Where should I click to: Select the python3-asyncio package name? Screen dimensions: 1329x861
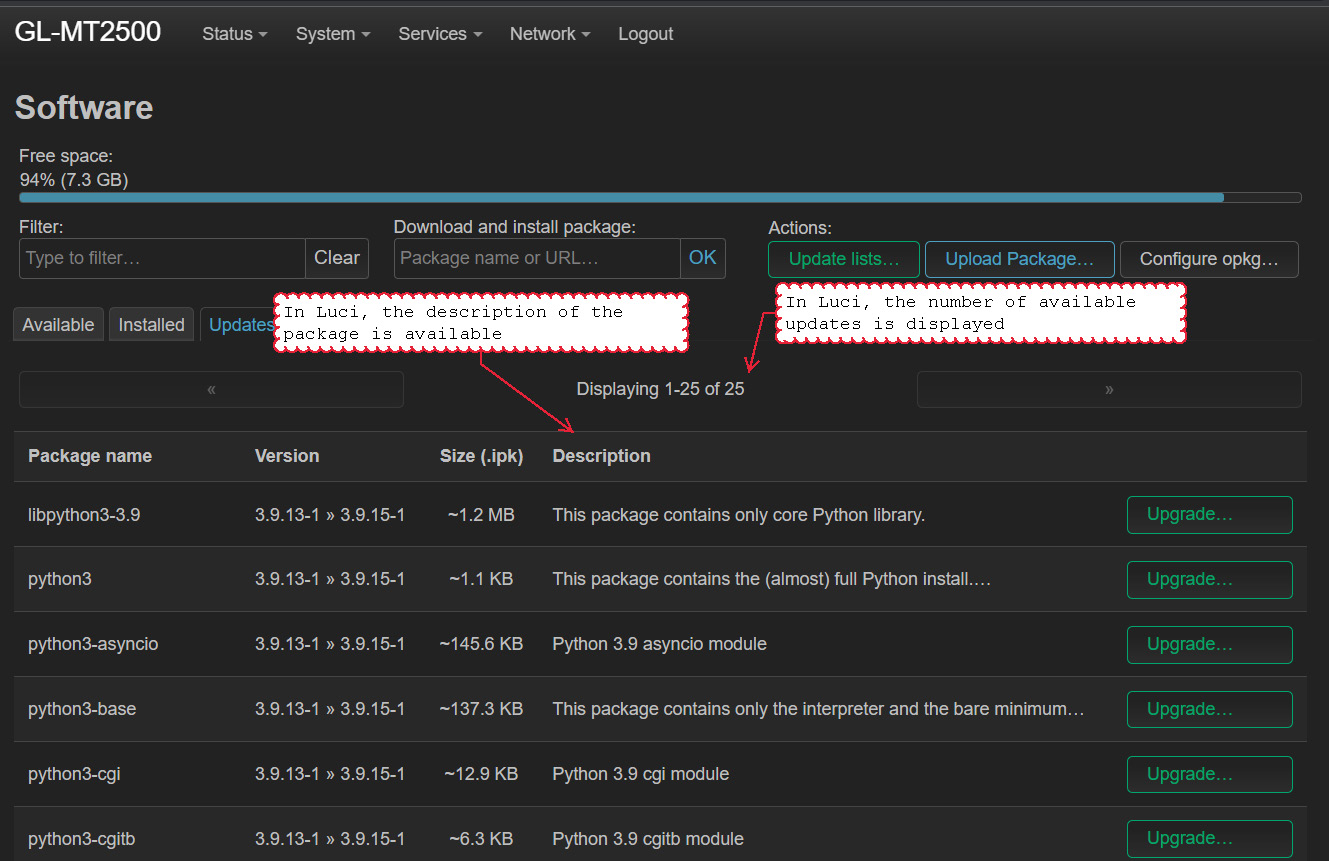click(93, 644)
